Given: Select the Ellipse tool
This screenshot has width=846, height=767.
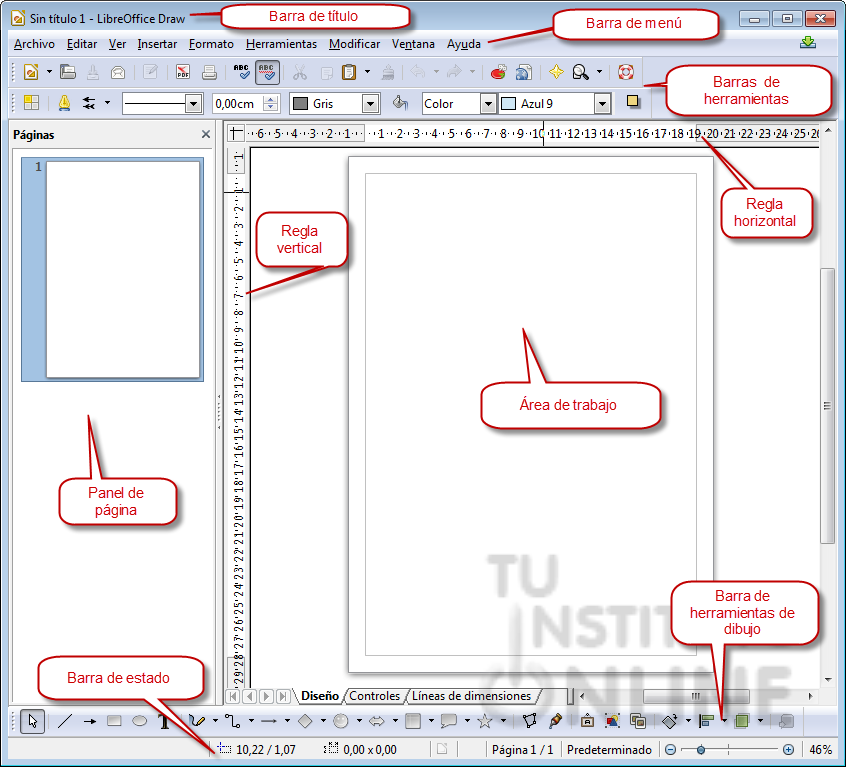Looking at the screenshot, I should (140, 721).
